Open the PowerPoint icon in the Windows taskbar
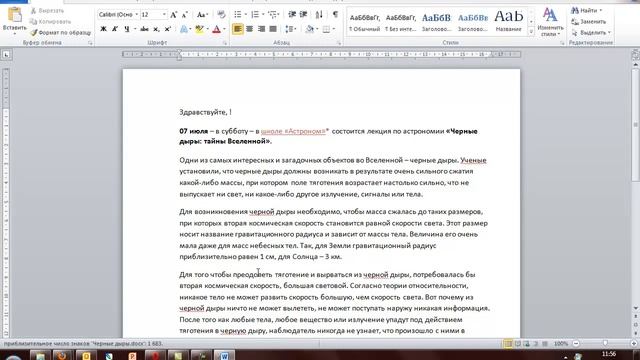The image size is (640, 360). point(132,356)
